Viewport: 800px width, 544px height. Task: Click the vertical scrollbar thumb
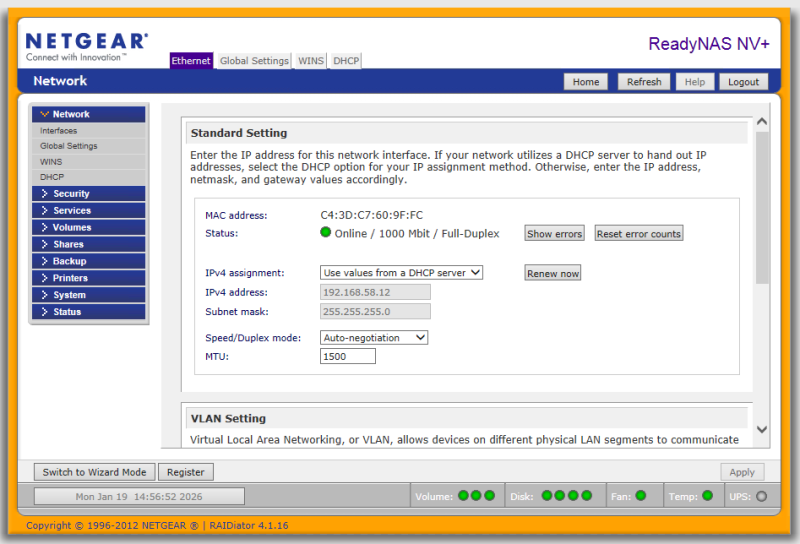[762, 207]
